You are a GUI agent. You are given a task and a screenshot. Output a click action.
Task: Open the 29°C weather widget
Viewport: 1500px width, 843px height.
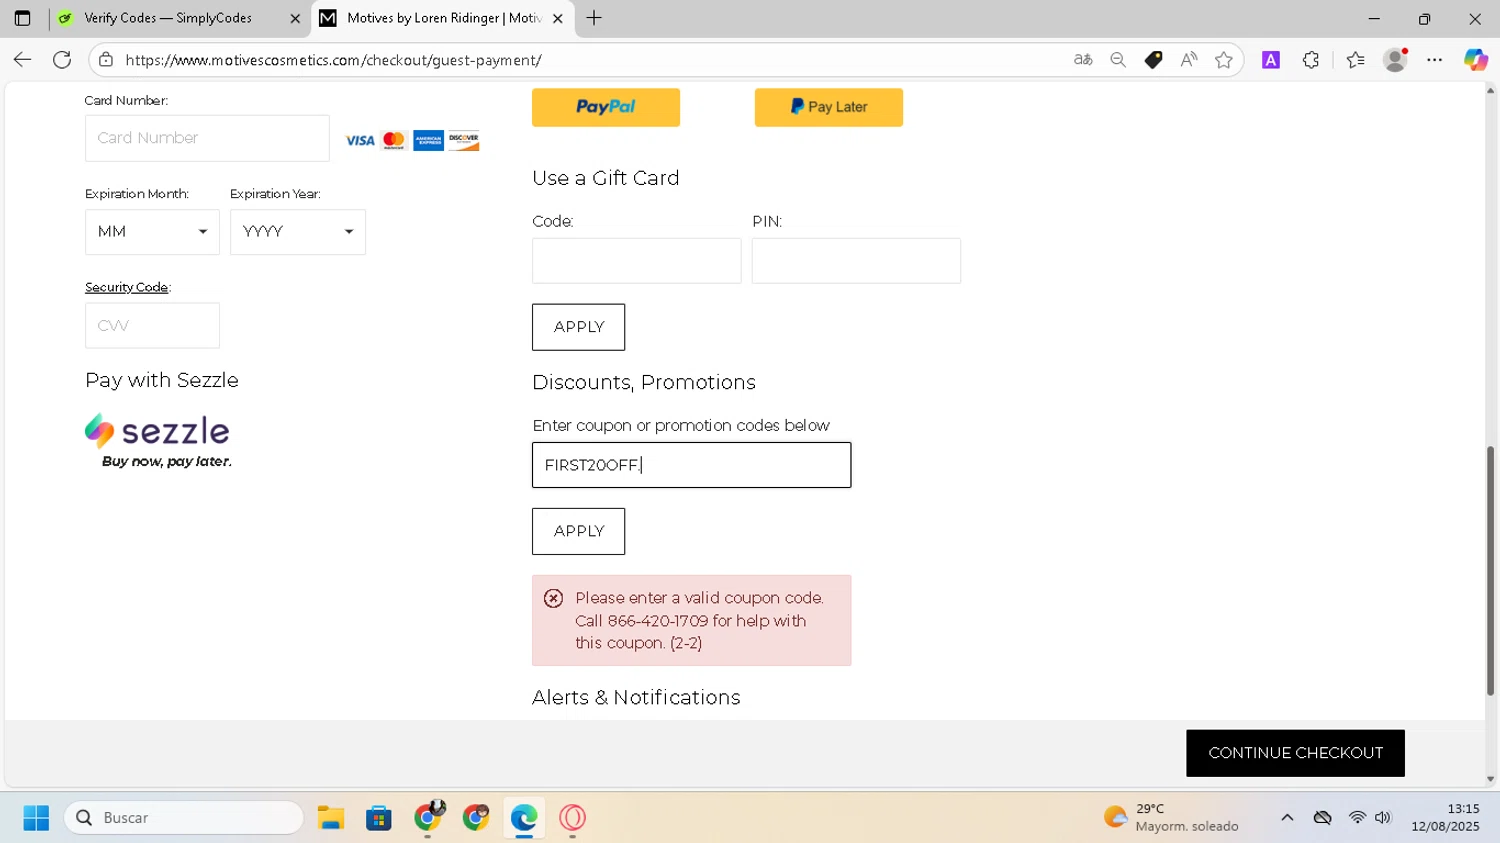1171,818
